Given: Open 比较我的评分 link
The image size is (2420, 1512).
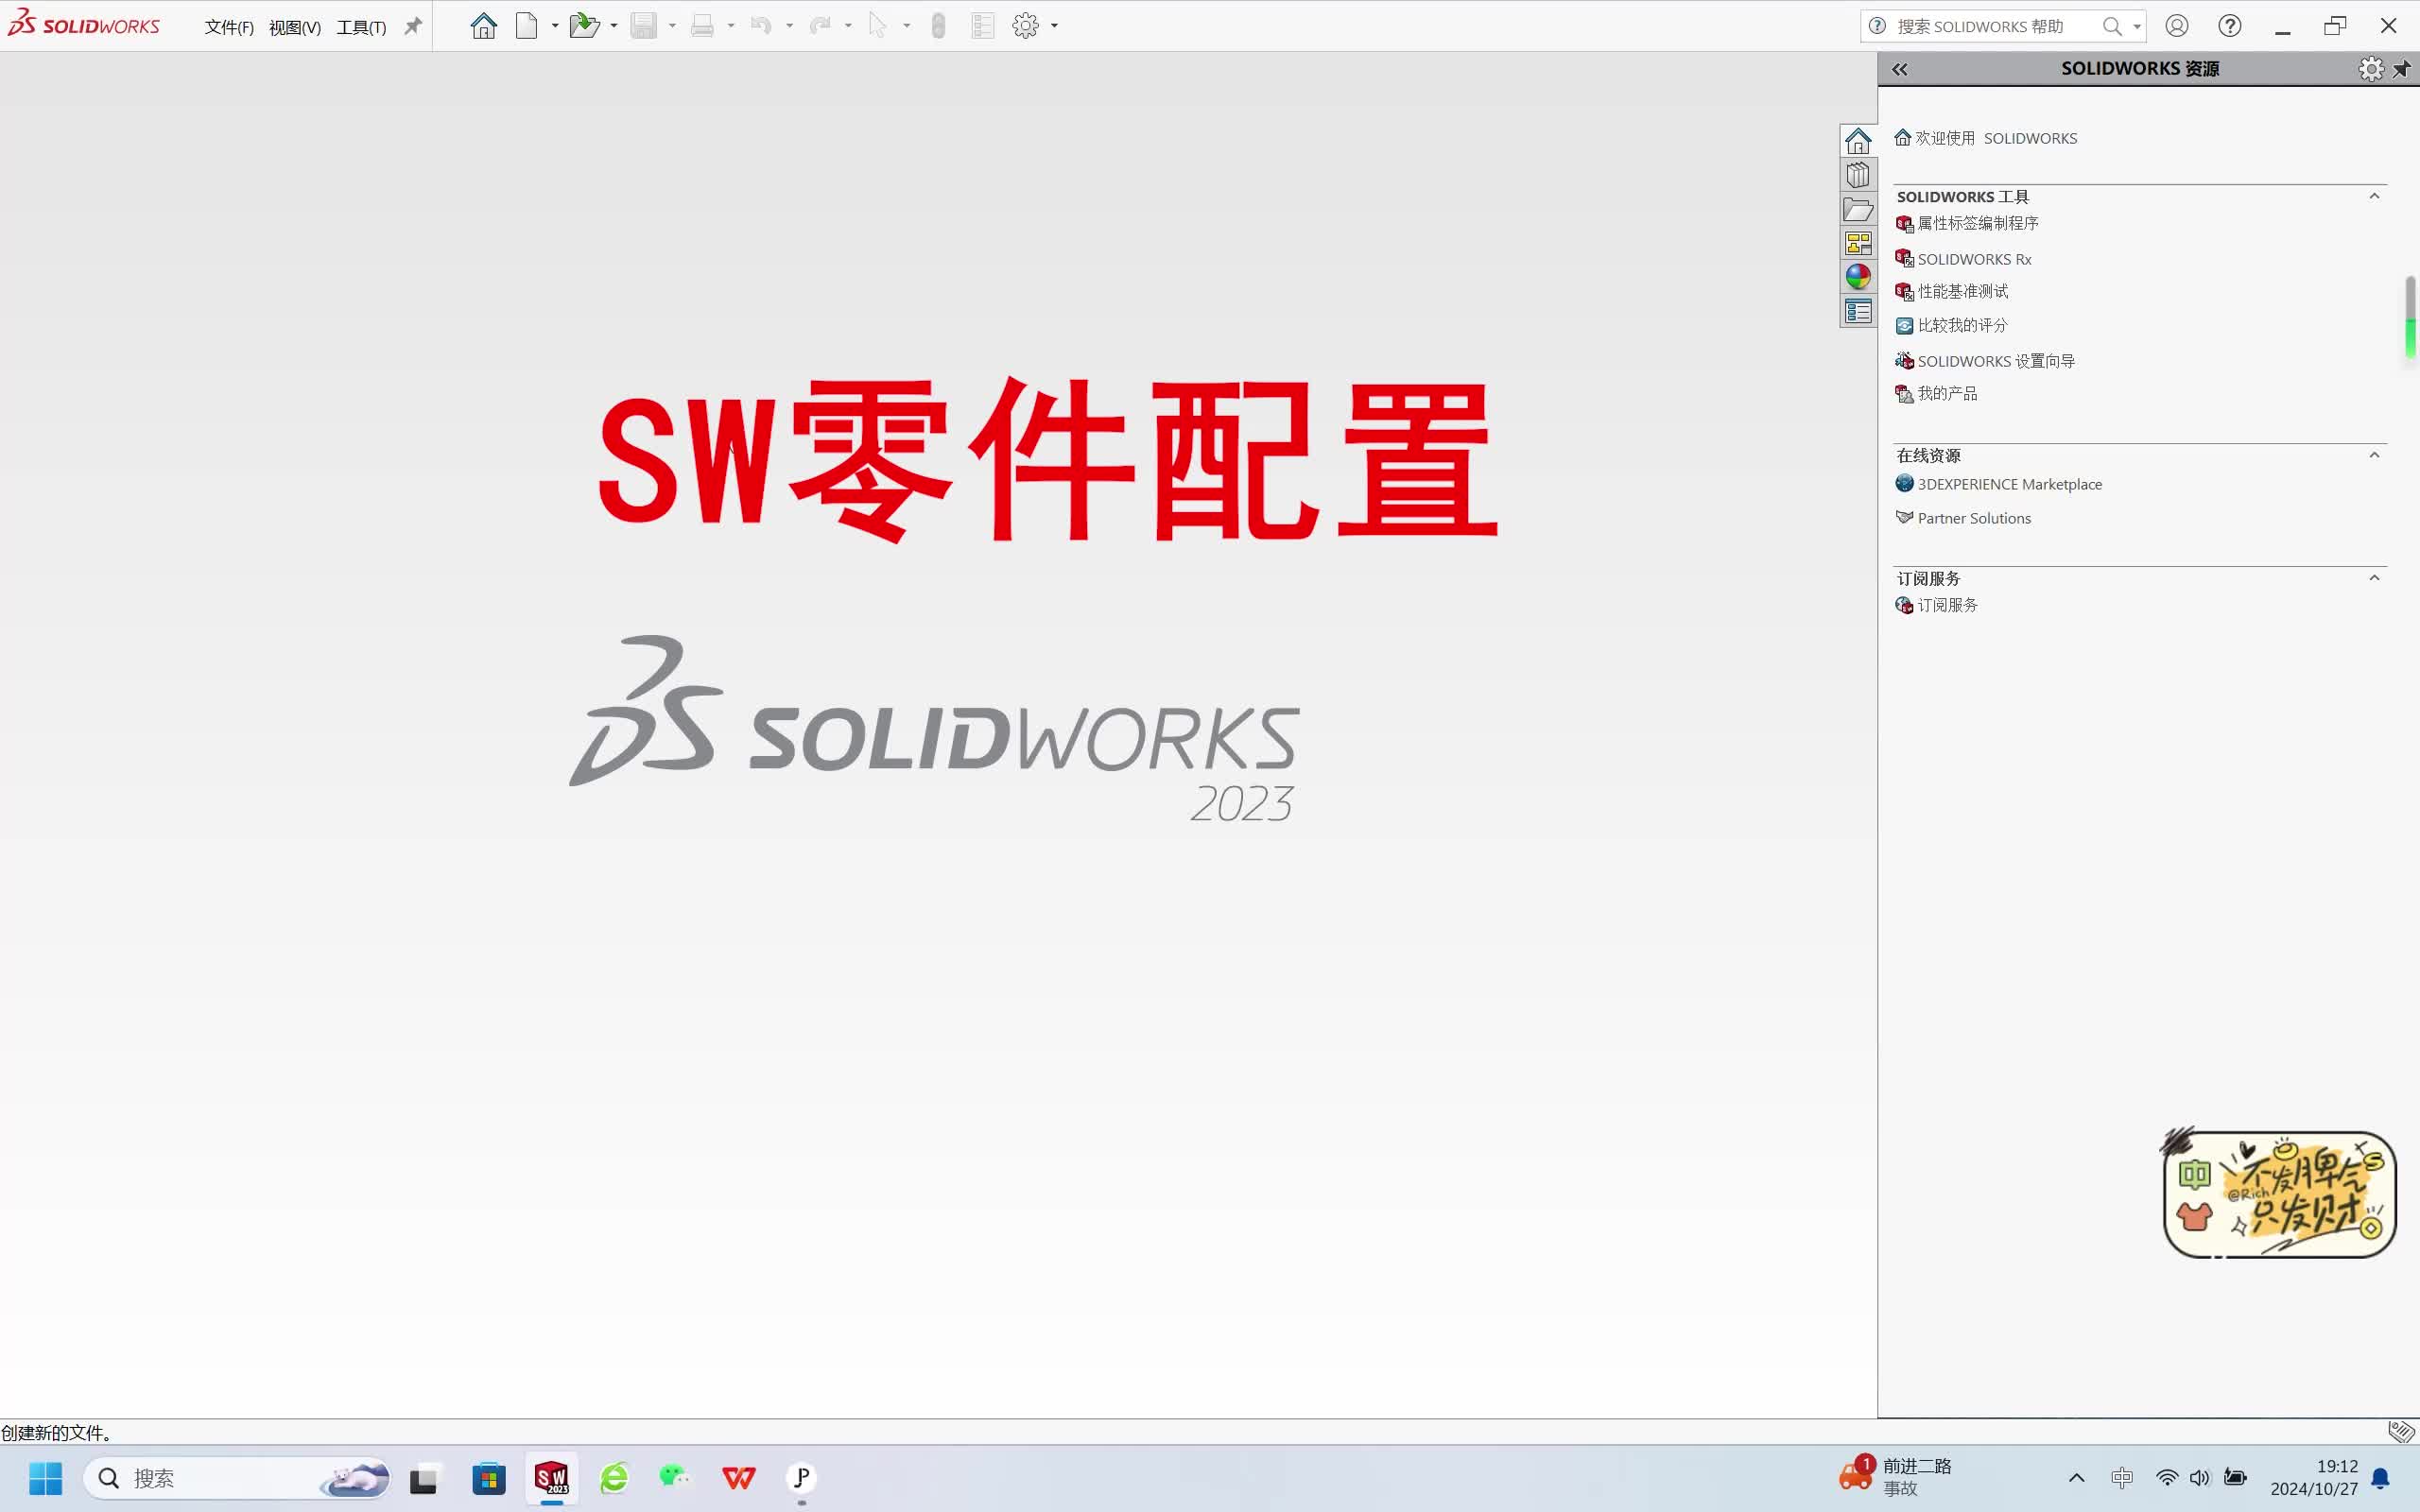Looking at the screenshot, I should tap(1952, 325).
